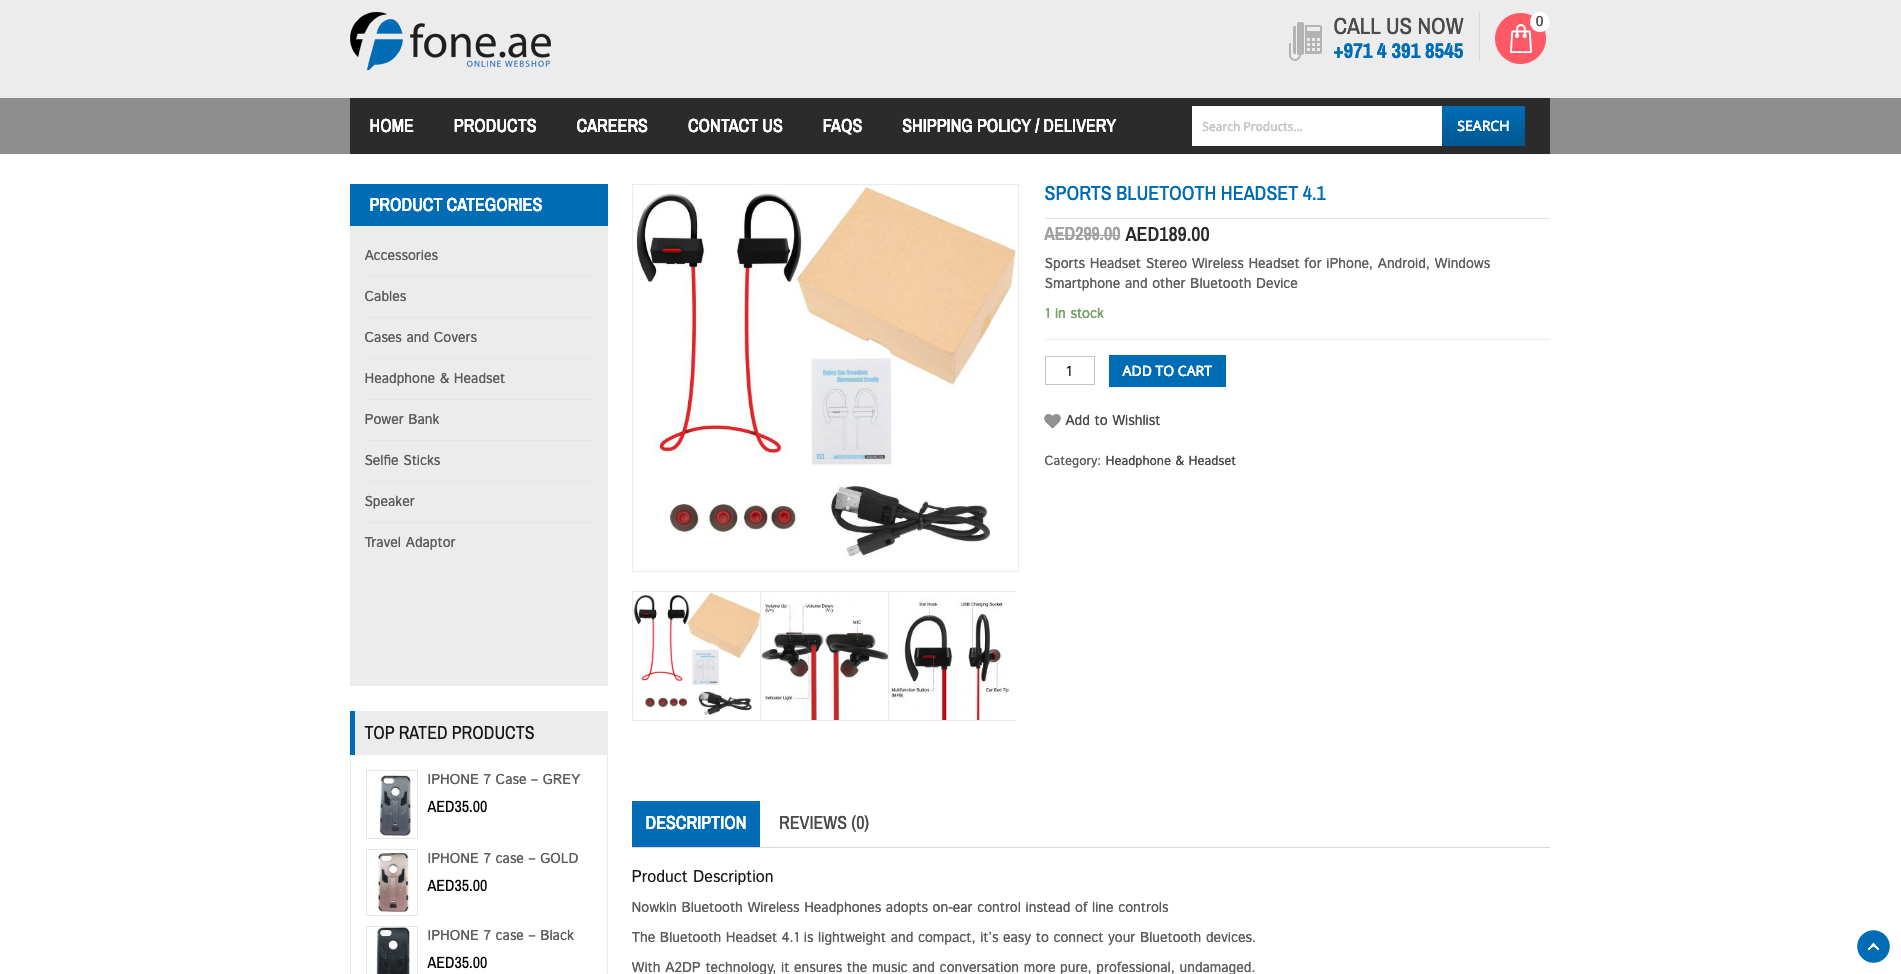The image size is (1901, 974).
Task: Select the Description tab
Action: point(696,823)
